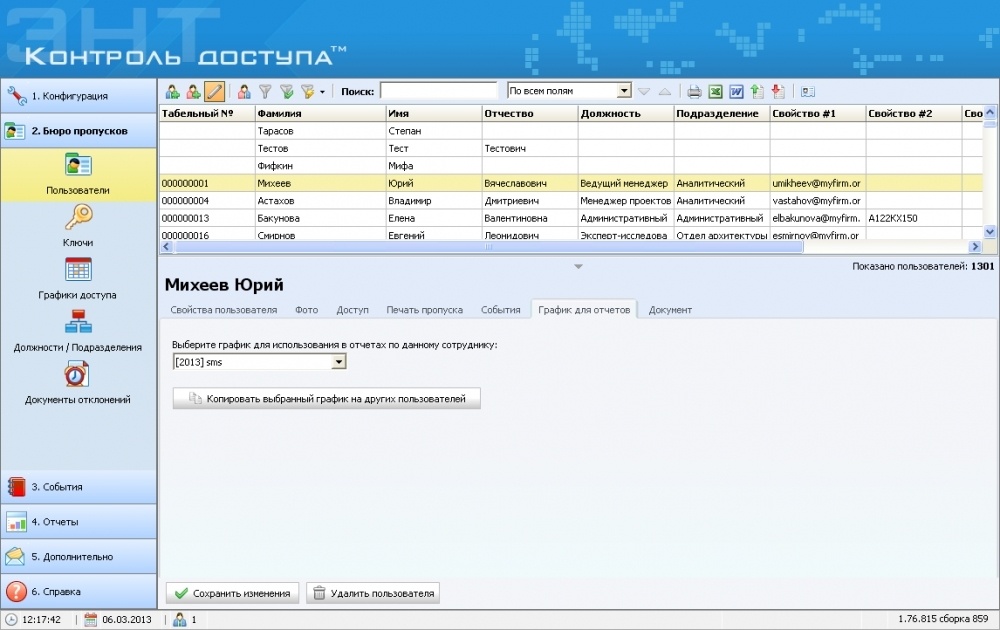The image size is (1000, 630).
Task: Click vertical scrollbar up arrow of table
Action: [x=990, y=112]
